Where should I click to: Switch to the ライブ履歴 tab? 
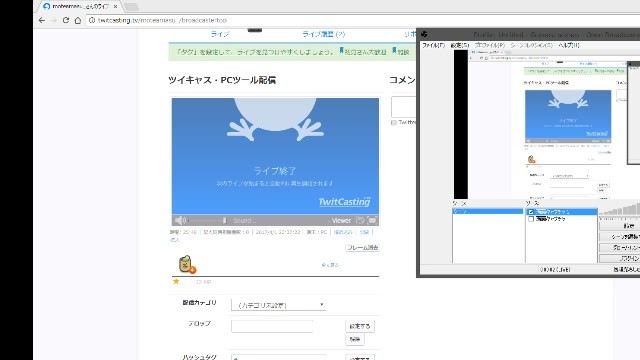tap(323, 34)
